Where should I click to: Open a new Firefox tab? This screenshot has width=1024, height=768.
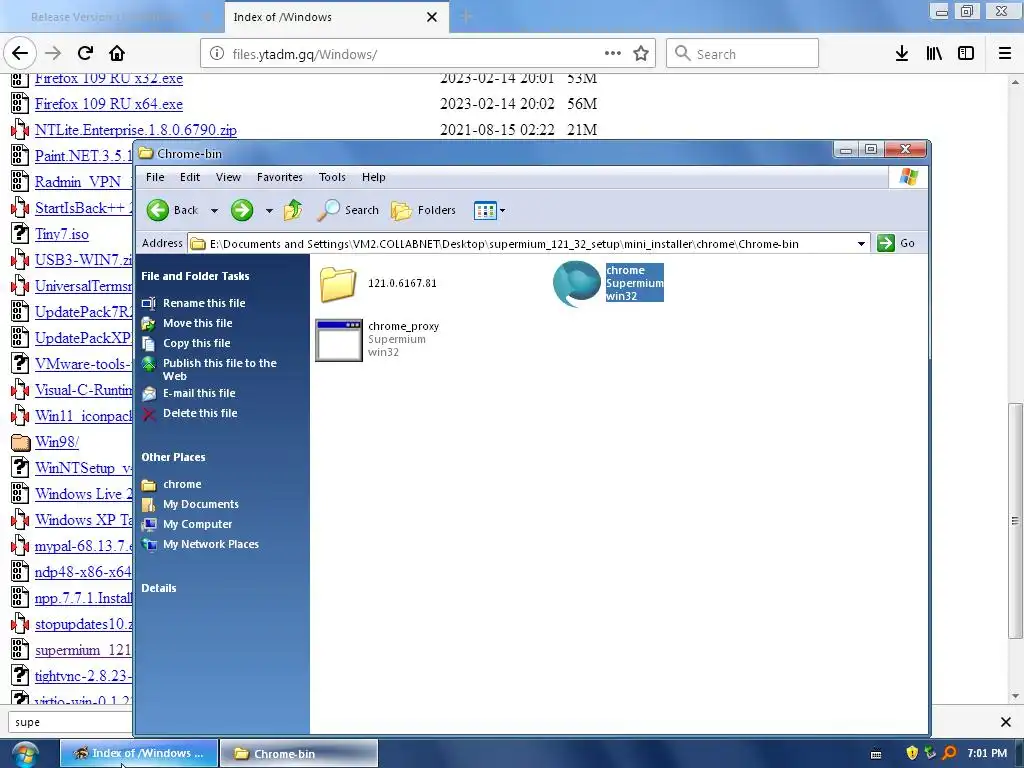click(466, 16)
